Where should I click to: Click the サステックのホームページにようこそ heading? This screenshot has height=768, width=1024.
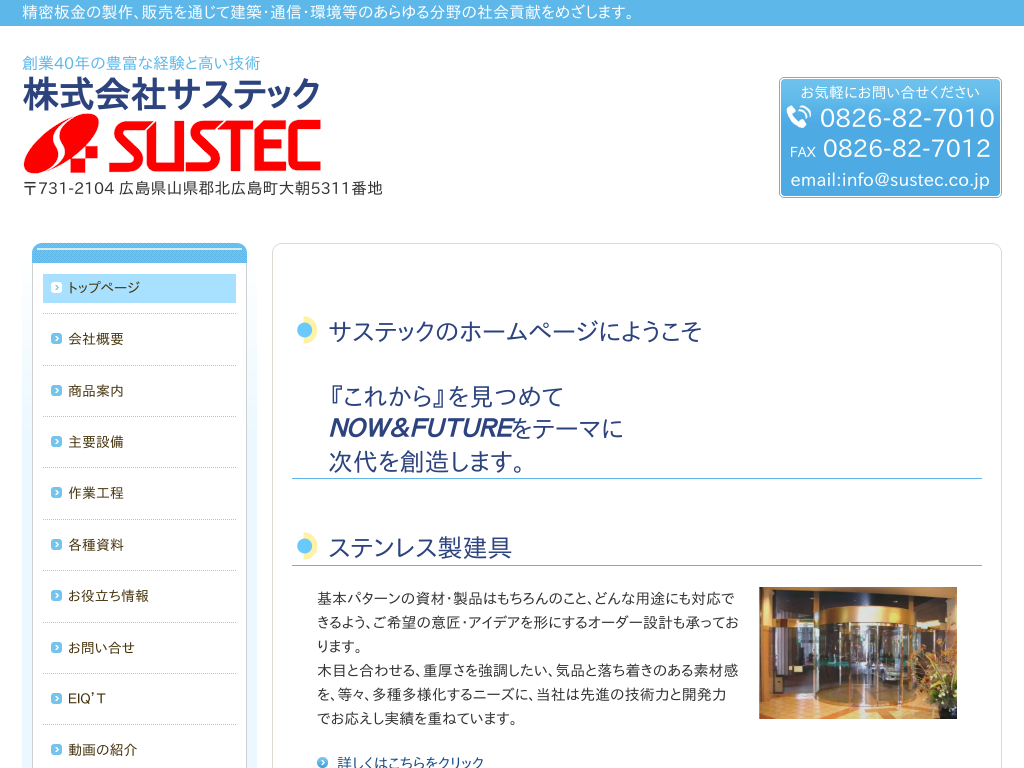pyautogui.click(x=515, y=331)
